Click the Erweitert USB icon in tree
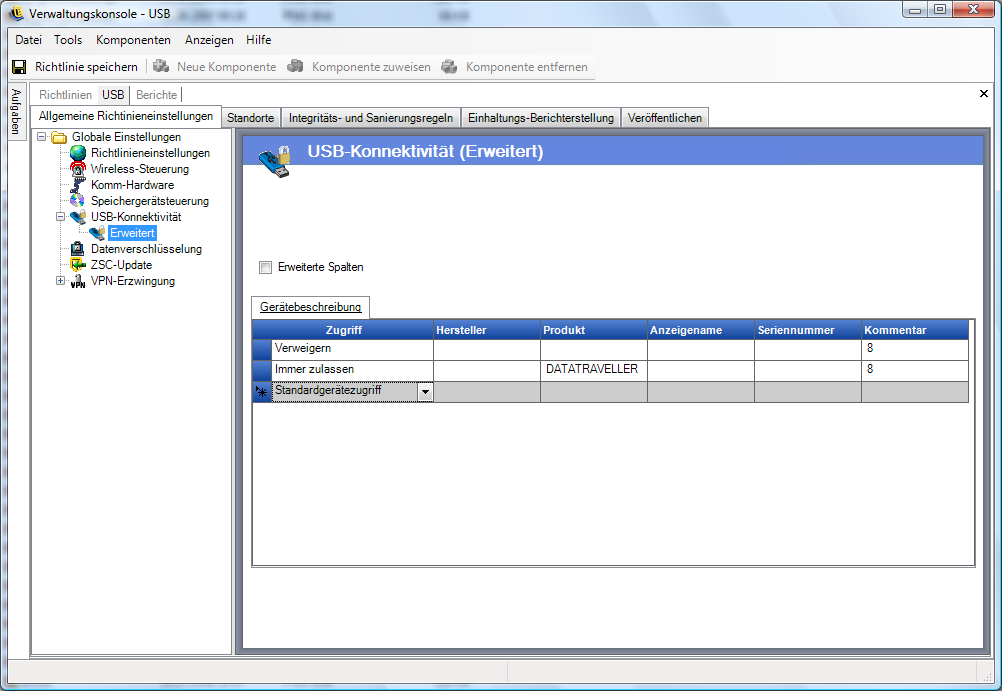Screen dimensions: 1002x691 [97, 233]
